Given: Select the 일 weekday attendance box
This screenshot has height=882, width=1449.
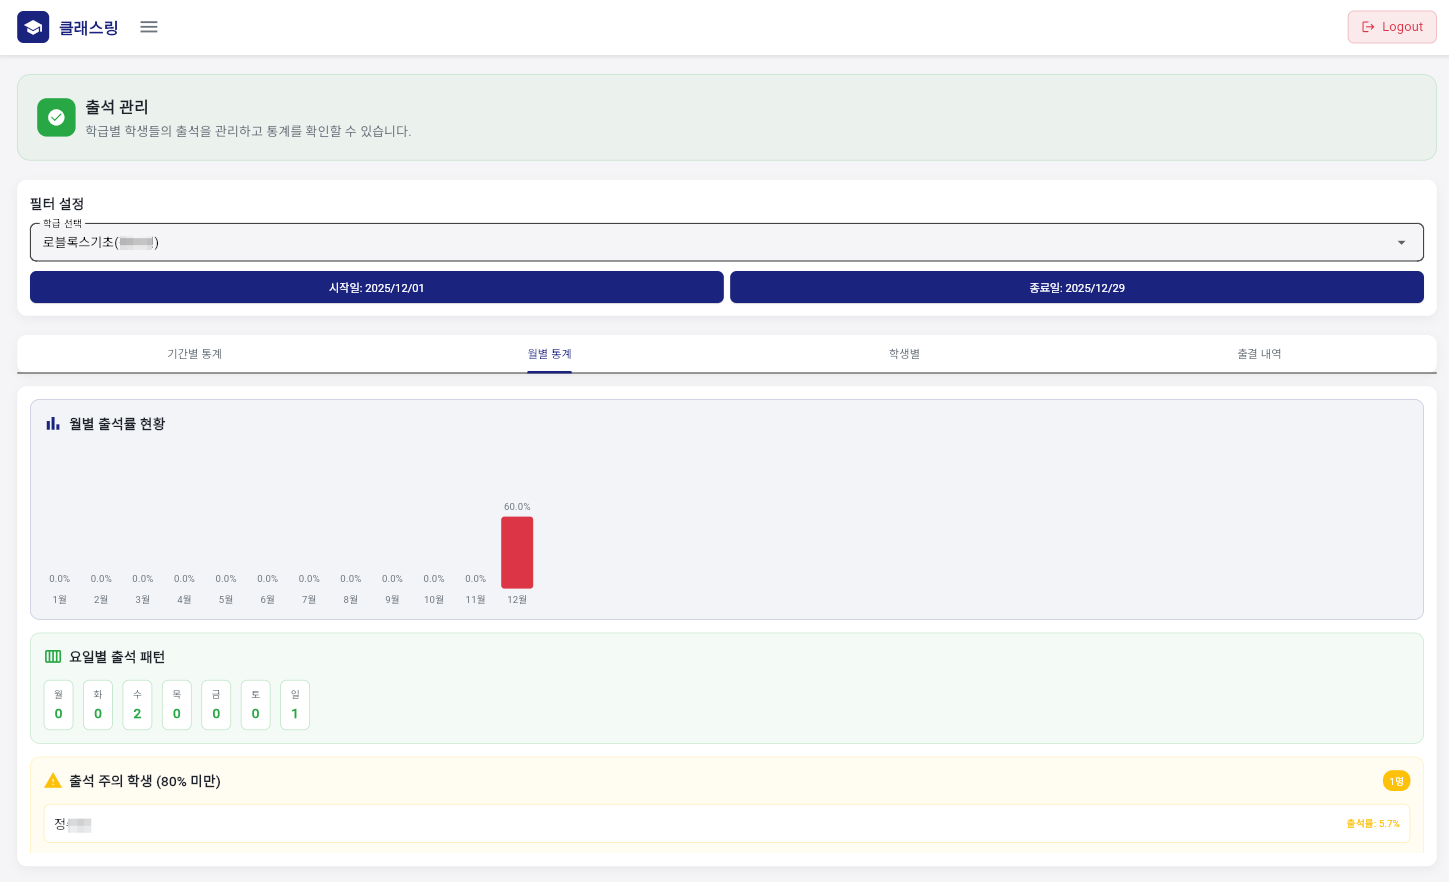Looking at the screenshot, I should pos(295,705).
